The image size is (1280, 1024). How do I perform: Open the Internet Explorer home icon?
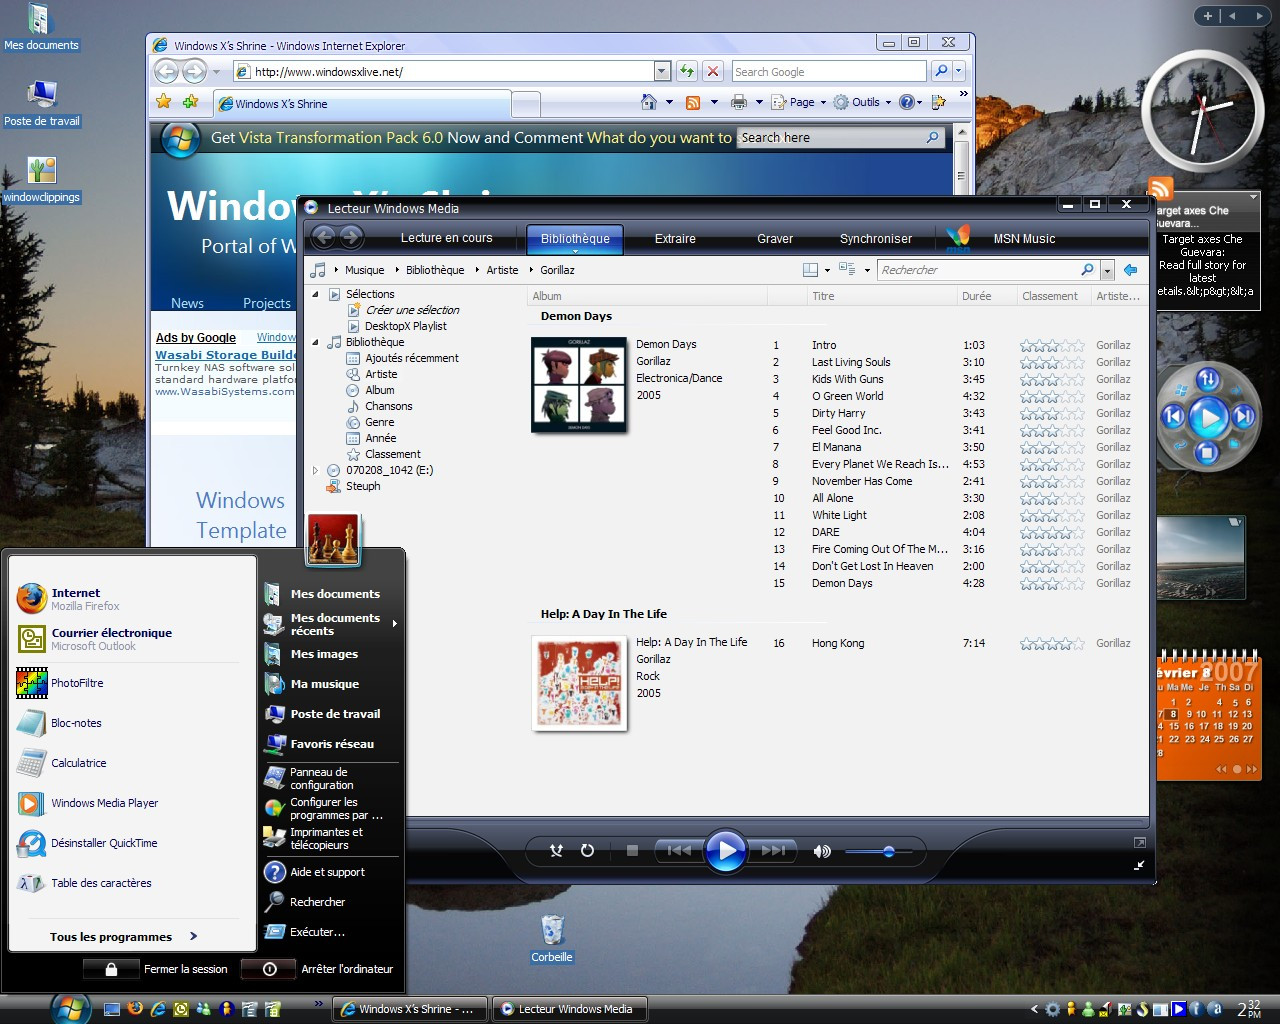pos(649,102)
